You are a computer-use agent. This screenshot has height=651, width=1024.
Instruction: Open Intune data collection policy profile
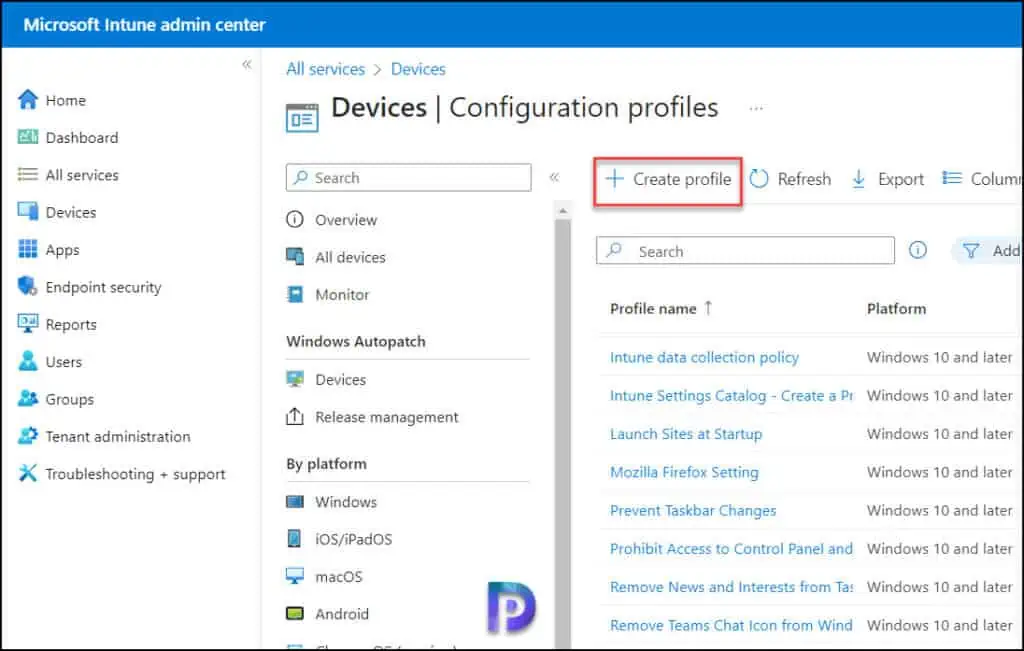[x=704, y=357]
